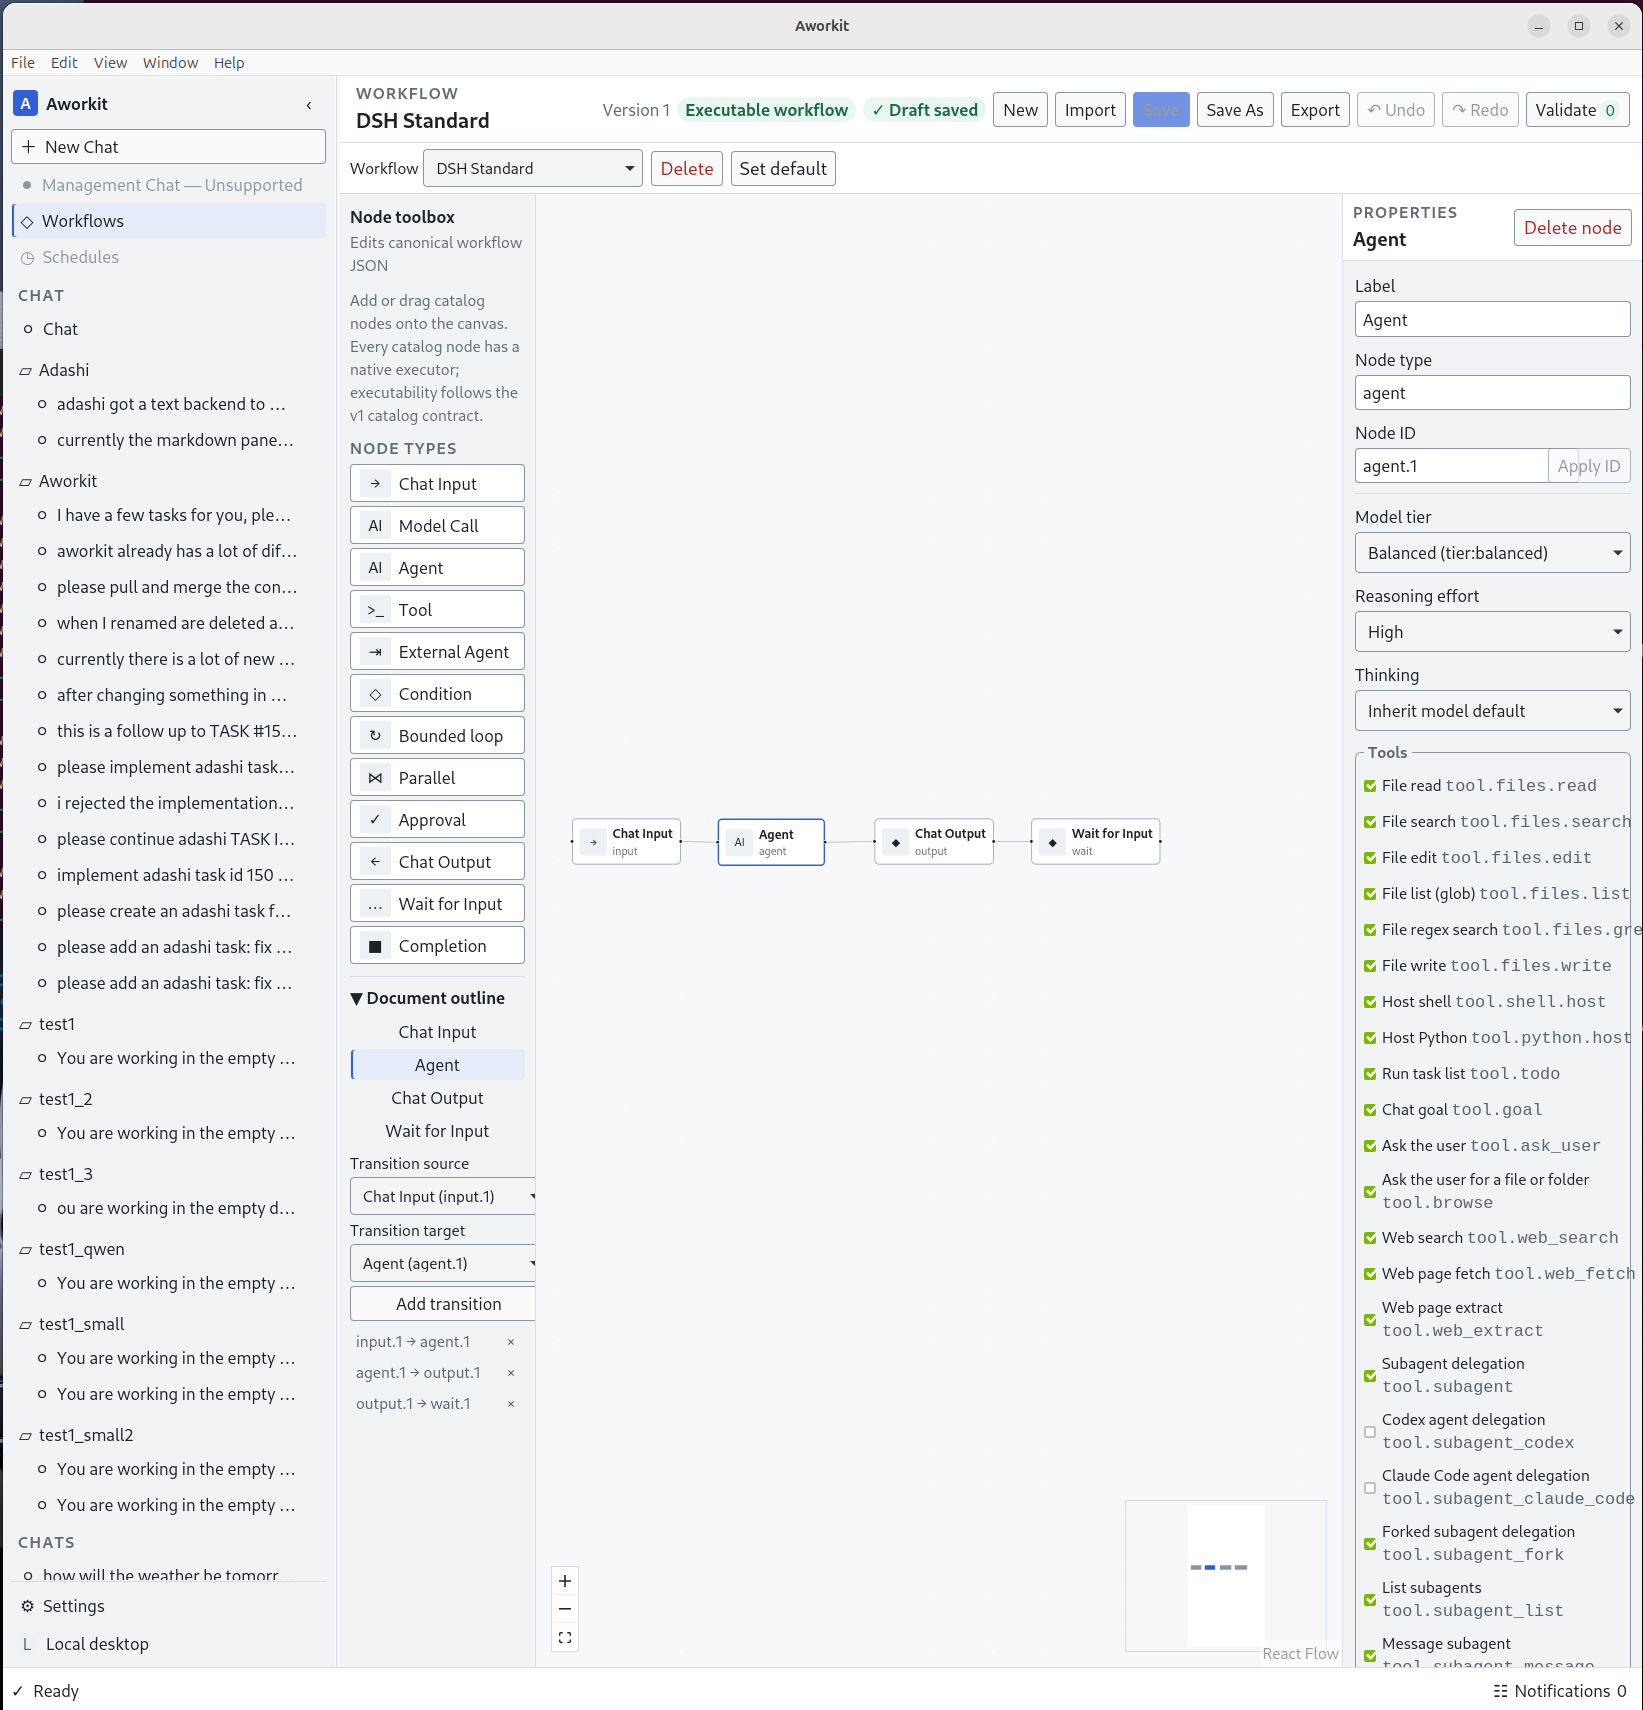The height and width of the screenshot is (1710, 1643).
Task: Uncheck Web search tool.web_search
Action: 1370,1238
